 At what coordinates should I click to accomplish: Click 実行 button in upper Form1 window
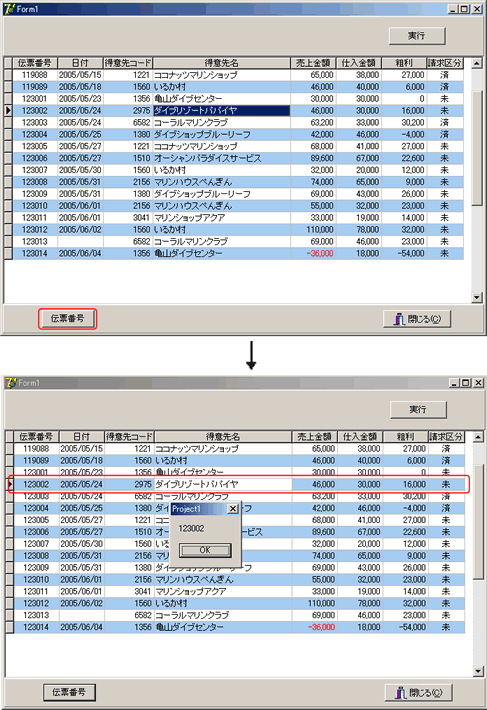point(417,36)
